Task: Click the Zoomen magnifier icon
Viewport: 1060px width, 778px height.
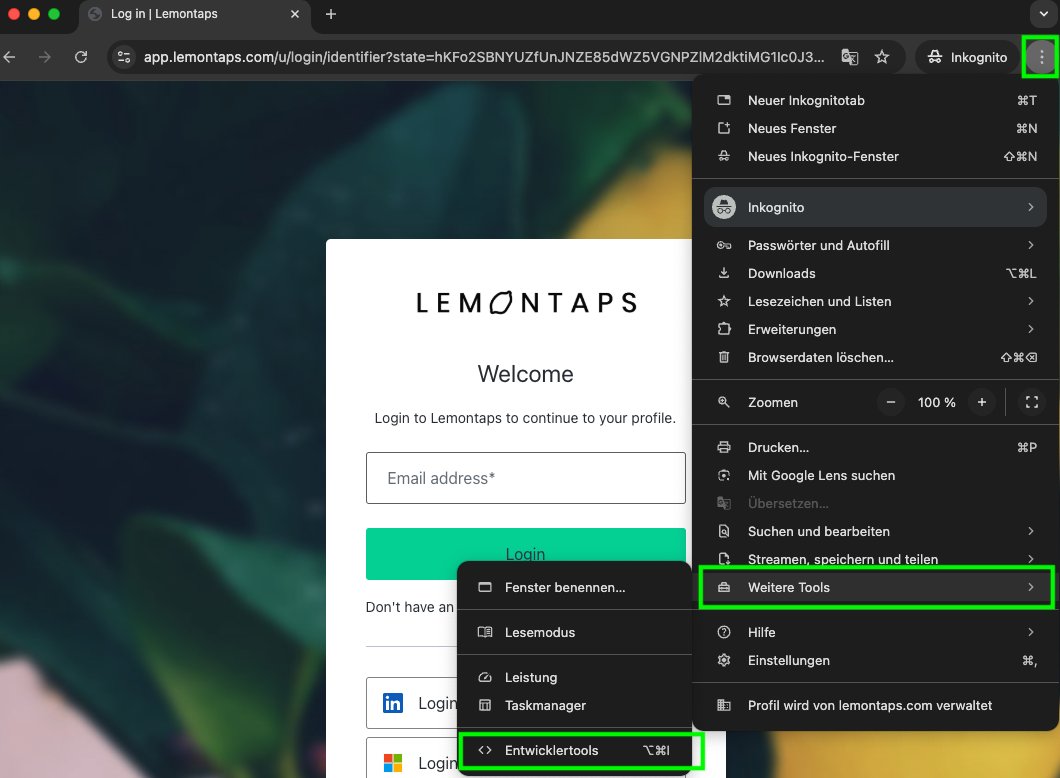Action: pos(723,402)
